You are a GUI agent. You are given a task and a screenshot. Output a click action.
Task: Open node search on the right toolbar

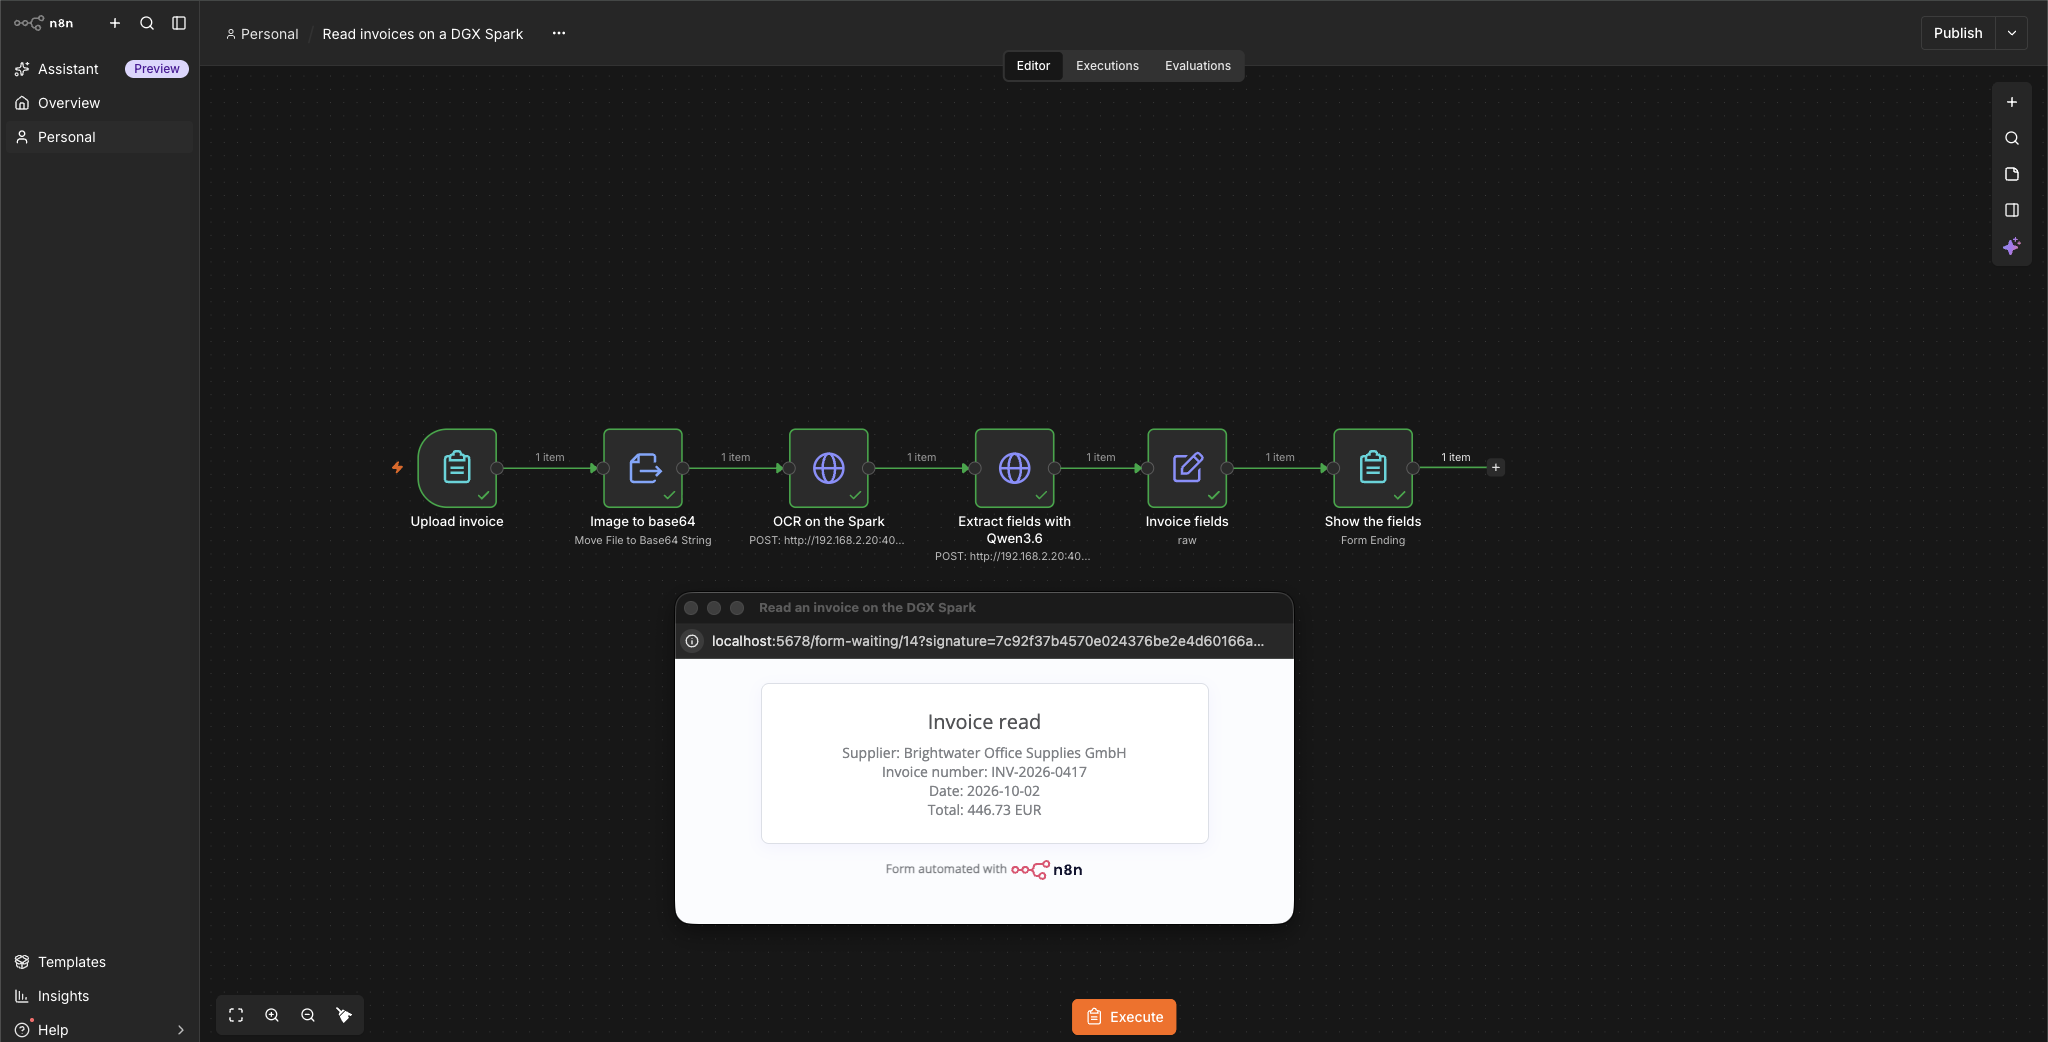pyautogui.click(x=2012, y=138)
